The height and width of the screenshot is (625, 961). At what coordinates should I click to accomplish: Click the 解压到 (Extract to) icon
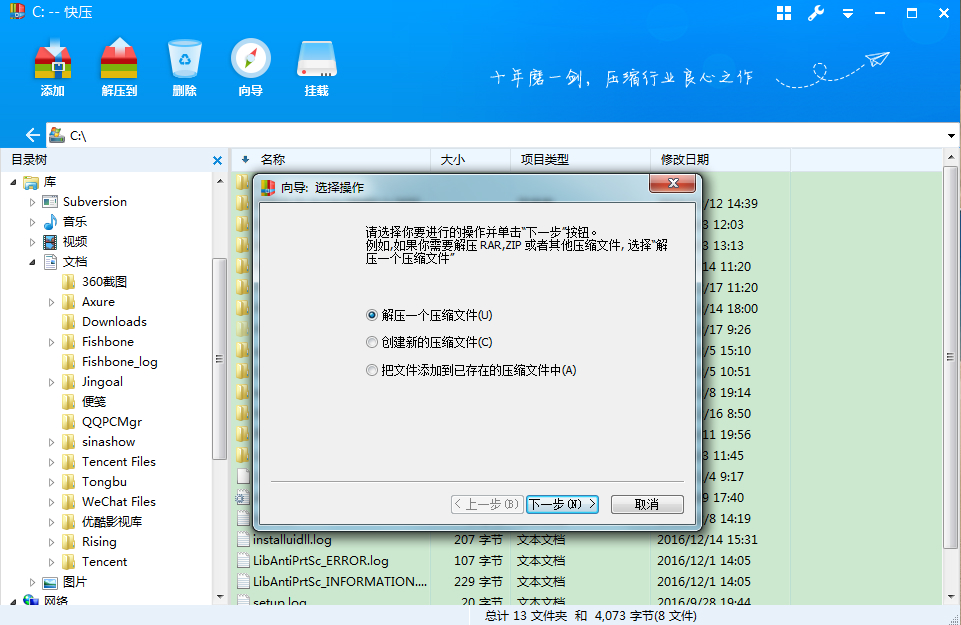coord(119,65)
